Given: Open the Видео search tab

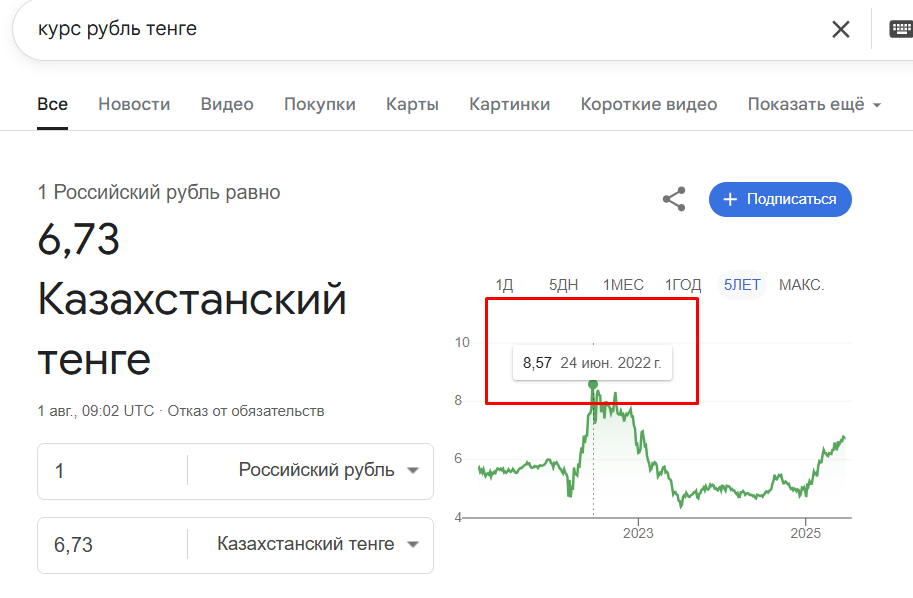Looking at the screenshot, I should click(x=227, y=104).
